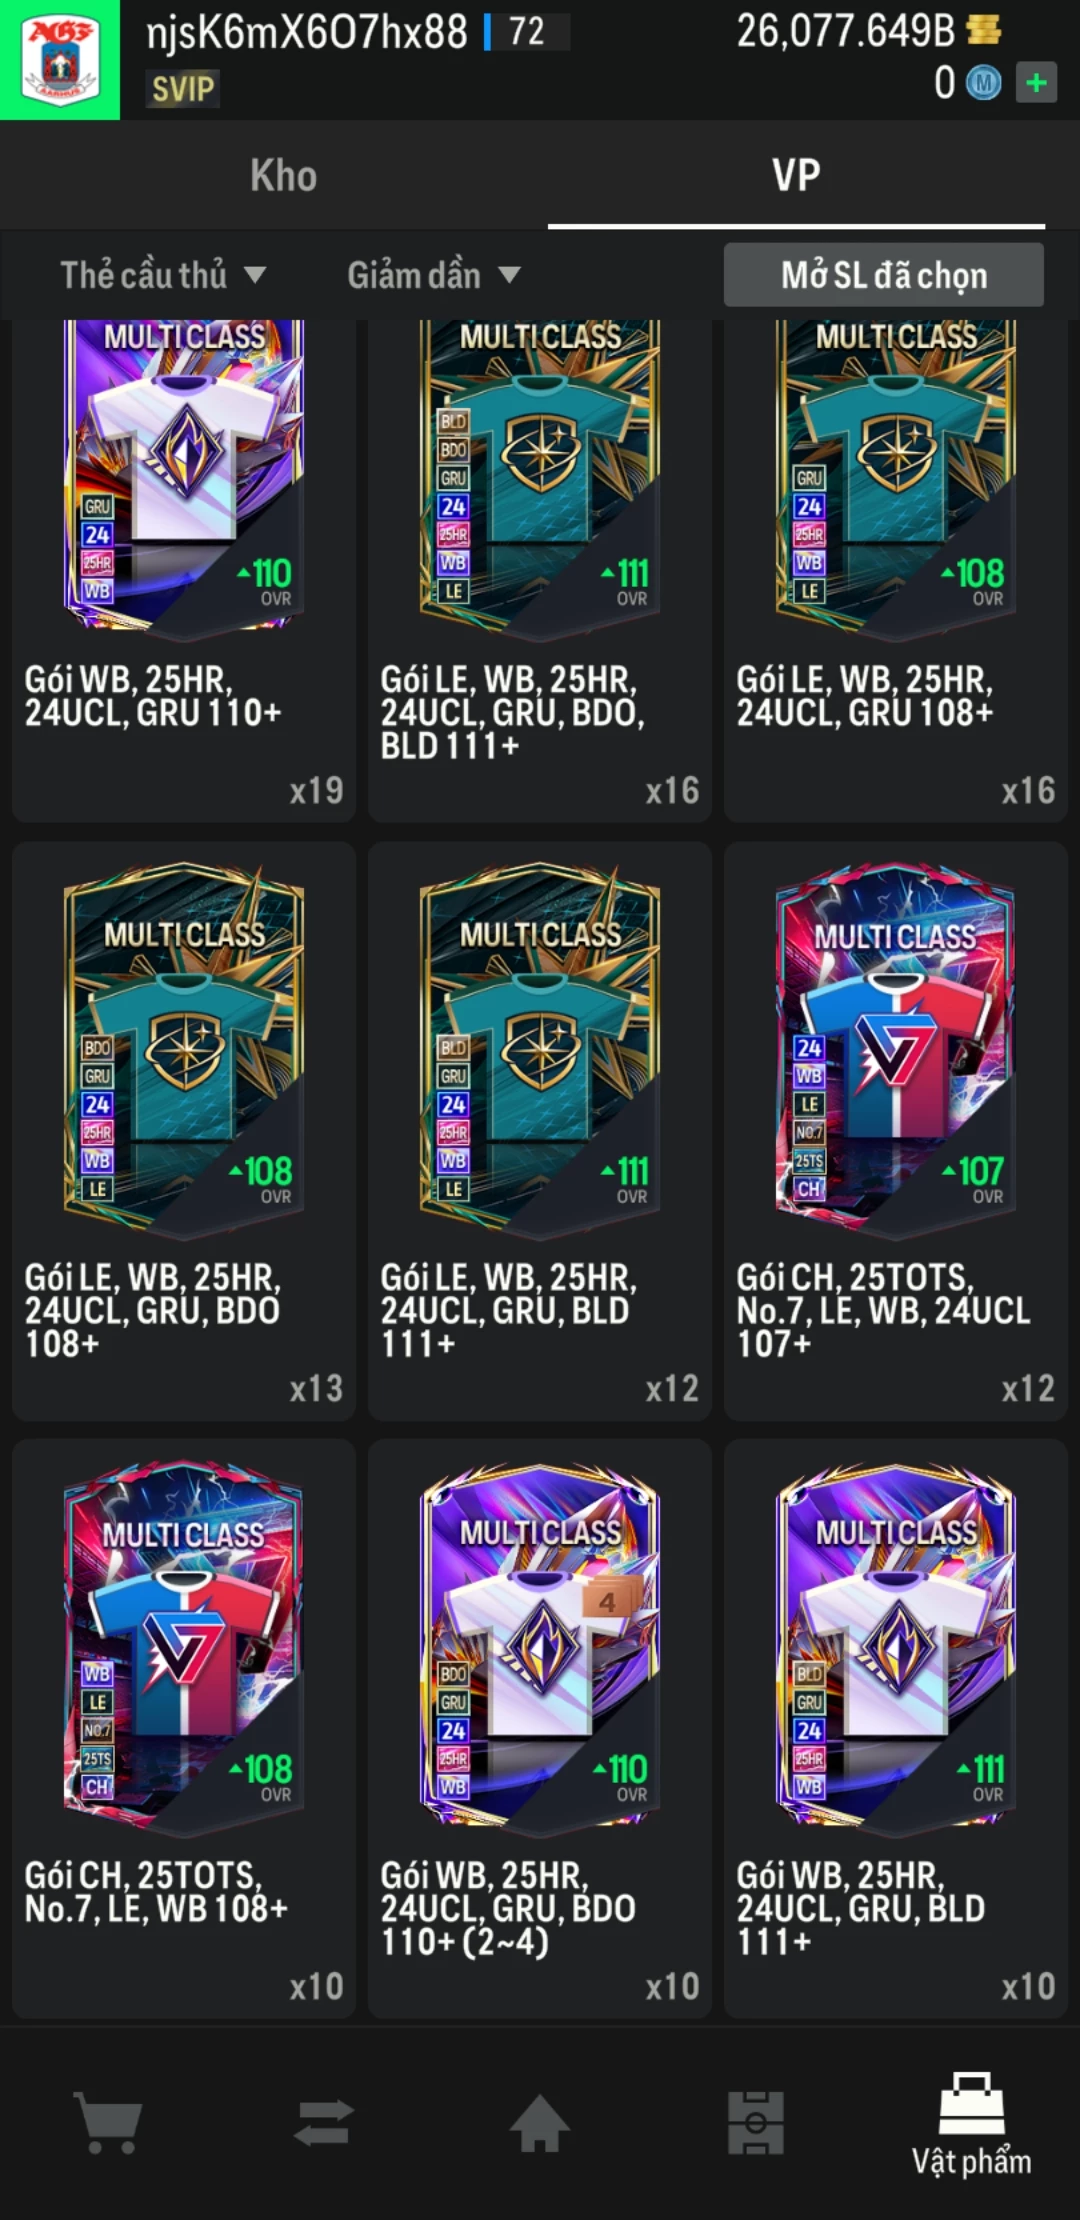Select the Gói CH, 25TOTS, No.7, LE, WB 108+ pack
Viewport: 1080px width, 2220px height.
click(184, 1728)
